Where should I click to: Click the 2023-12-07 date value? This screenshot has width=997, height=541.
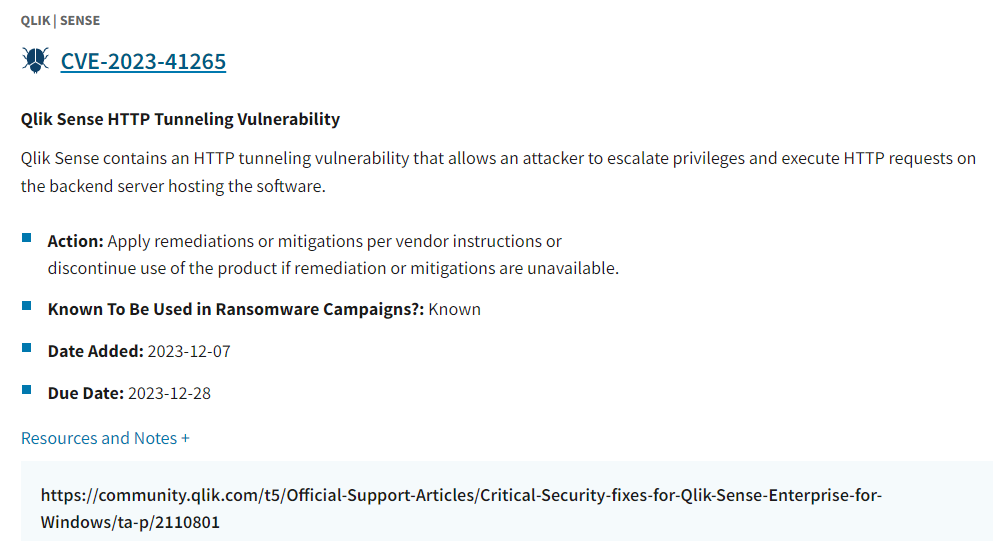pyautogui.click(x=189, y=351)
